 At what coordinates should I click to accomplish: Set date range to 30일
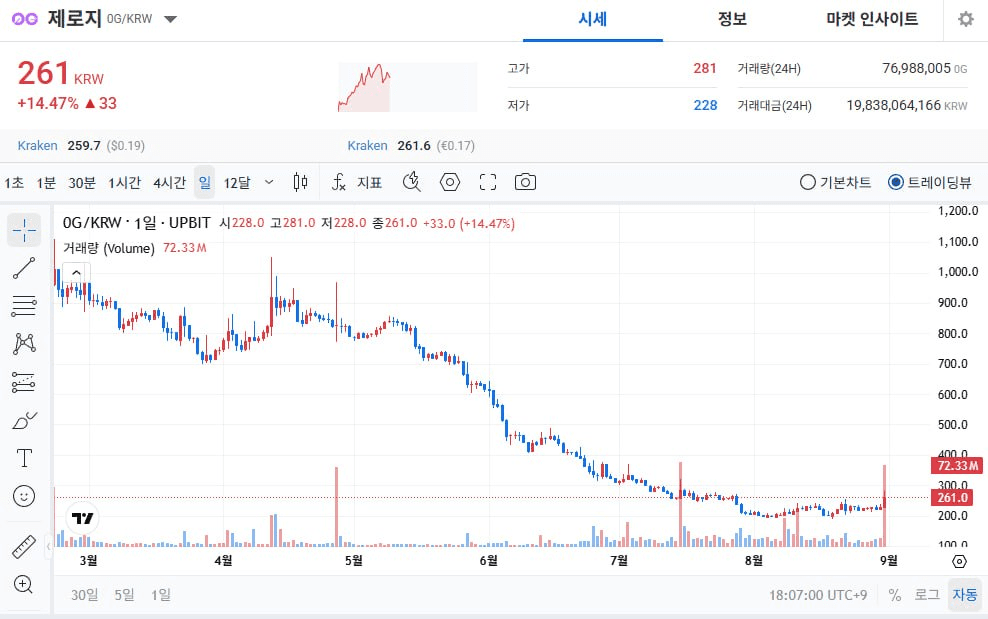pos(84,594)
